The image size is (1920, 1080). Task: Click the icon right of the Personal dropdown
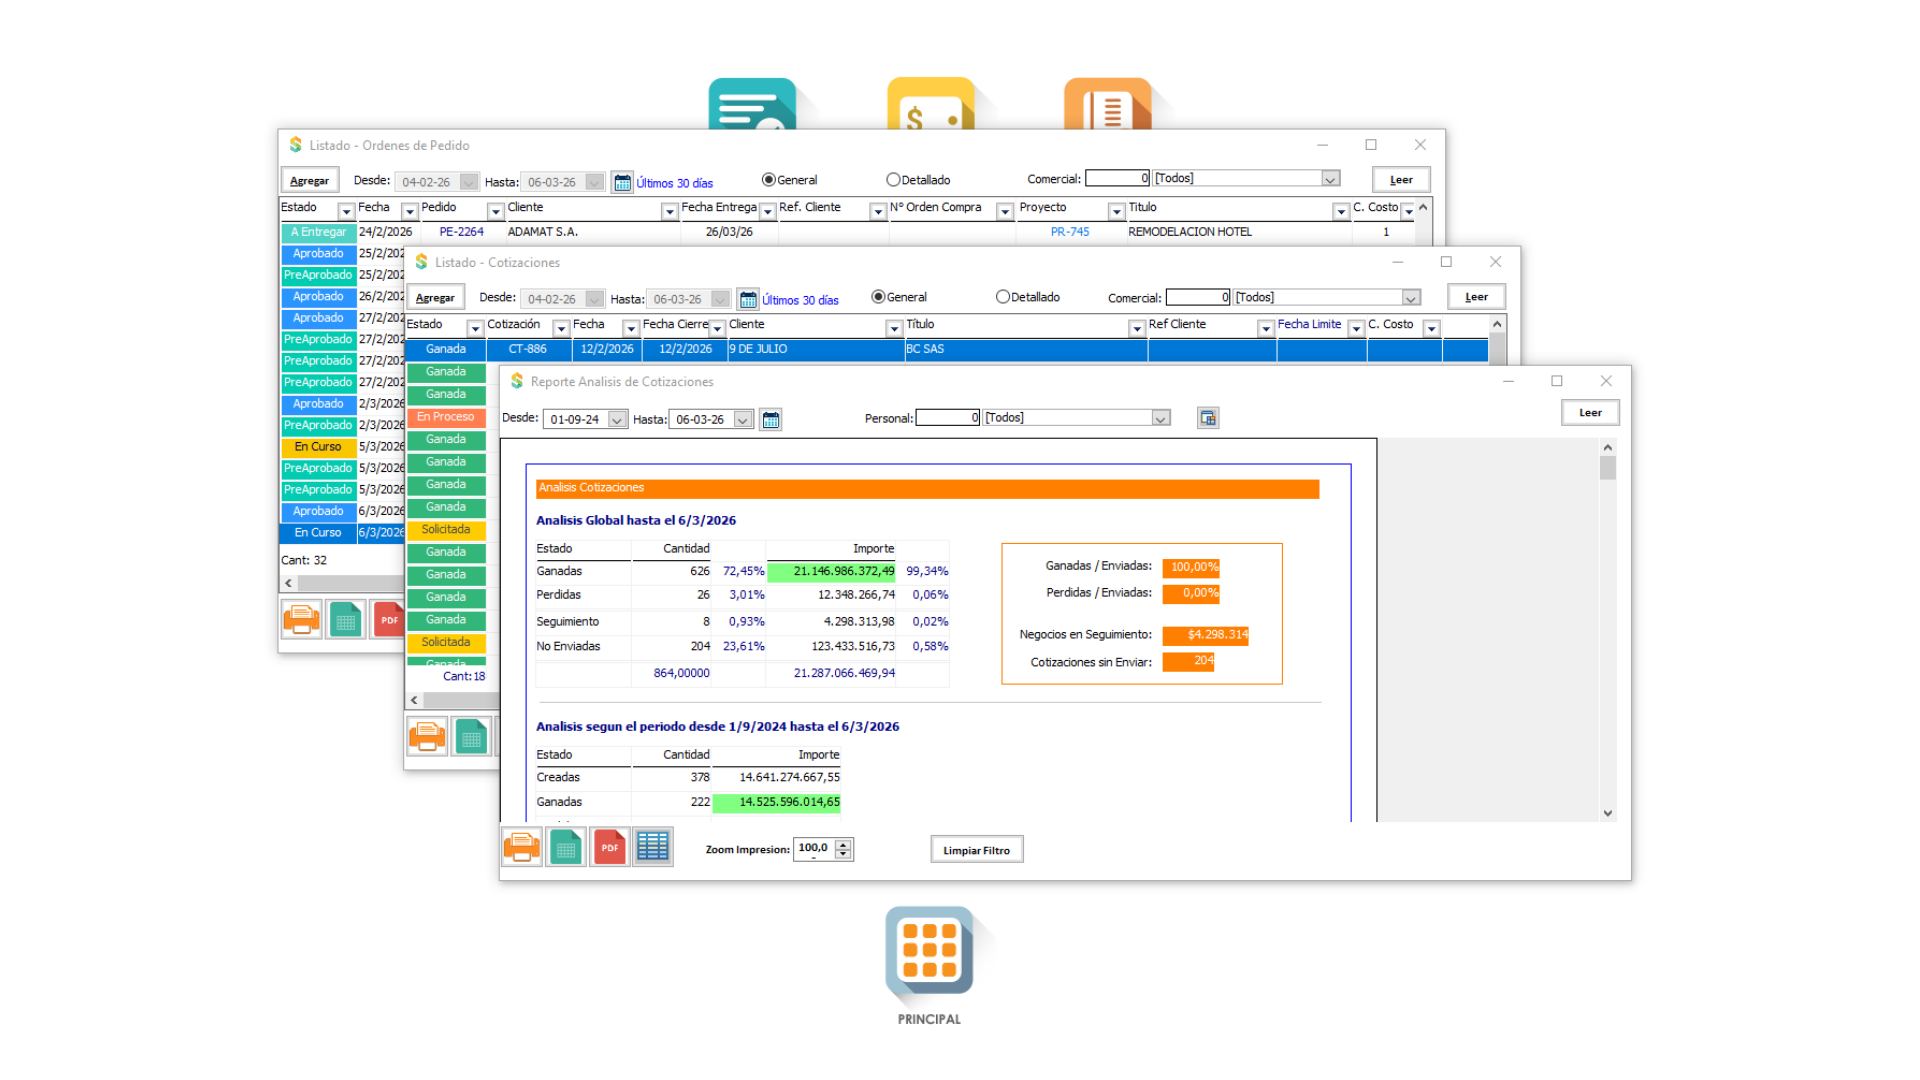pyautogui.click(x=1208, y=418)
